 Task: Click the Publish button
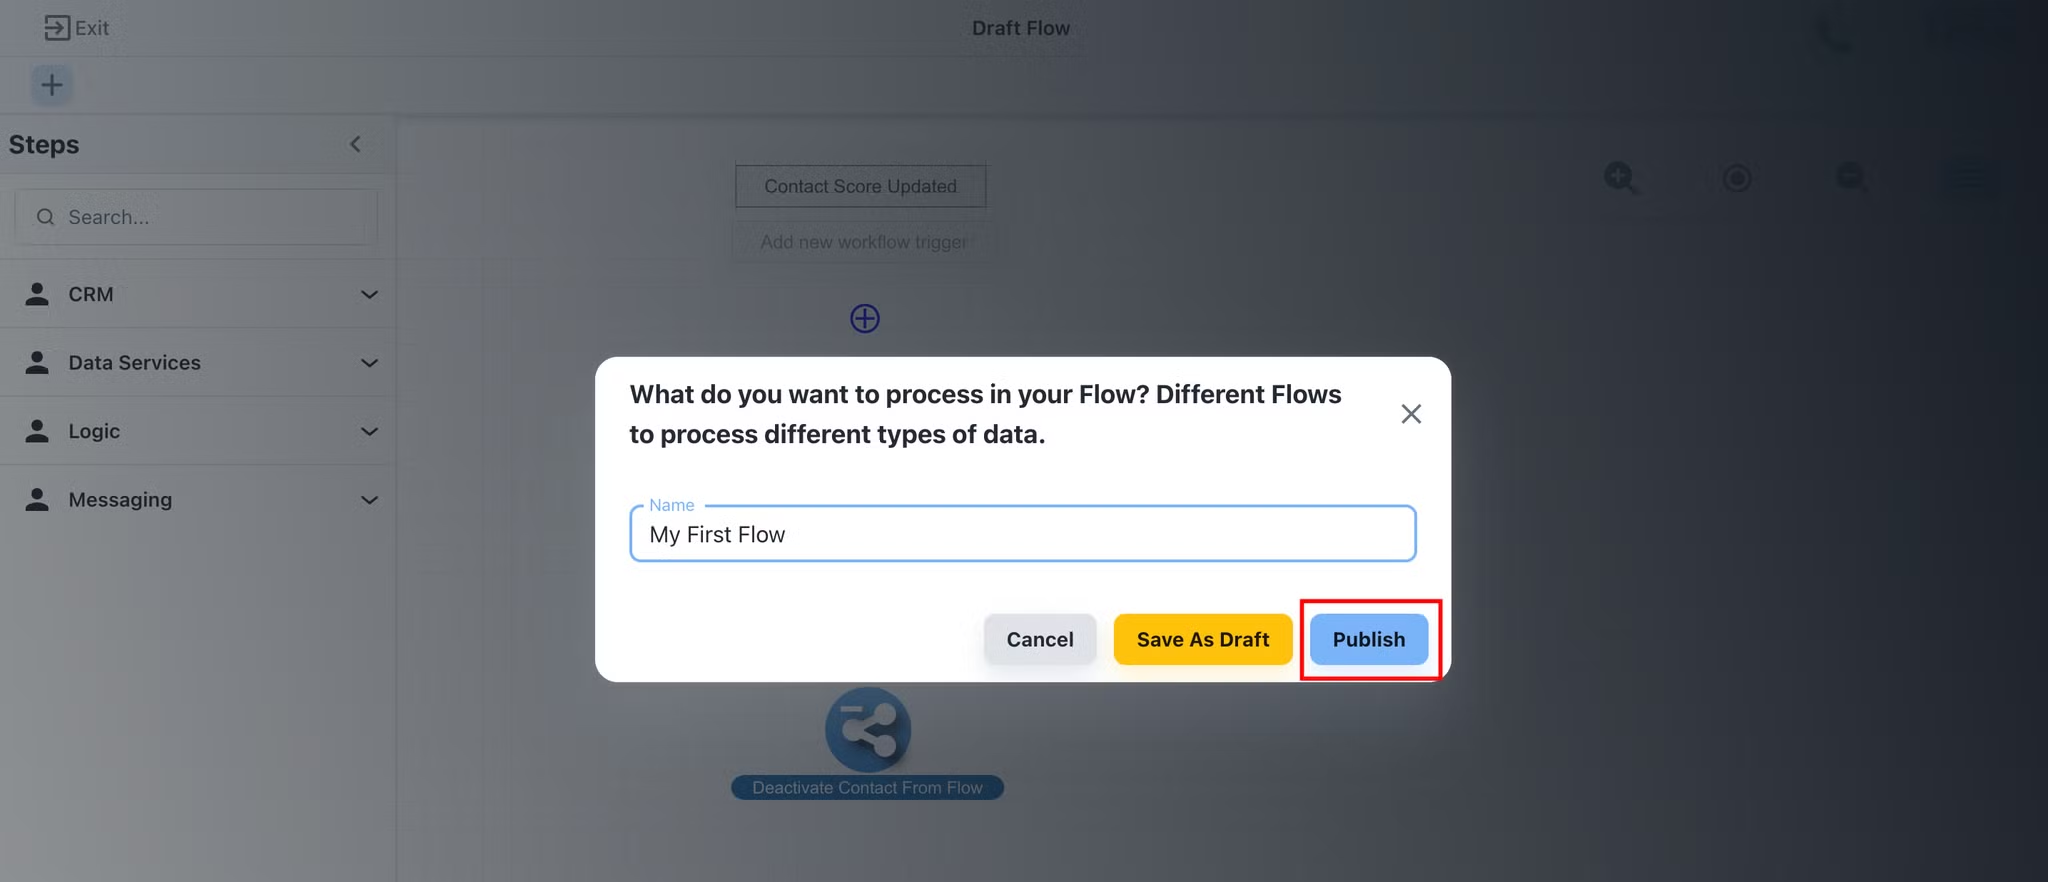click(x=1369, y=639)
